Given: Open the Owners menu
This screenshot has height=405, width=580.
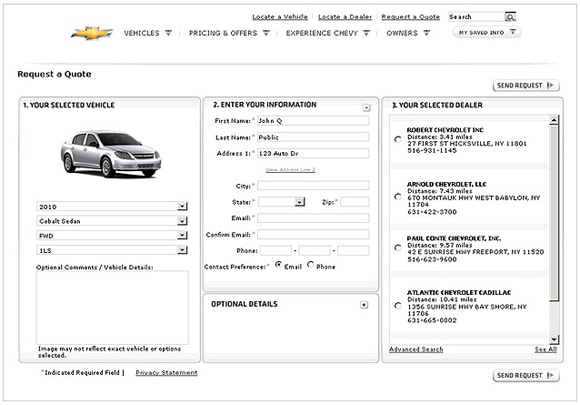Looking at the screenshot, I should point(408,33).
